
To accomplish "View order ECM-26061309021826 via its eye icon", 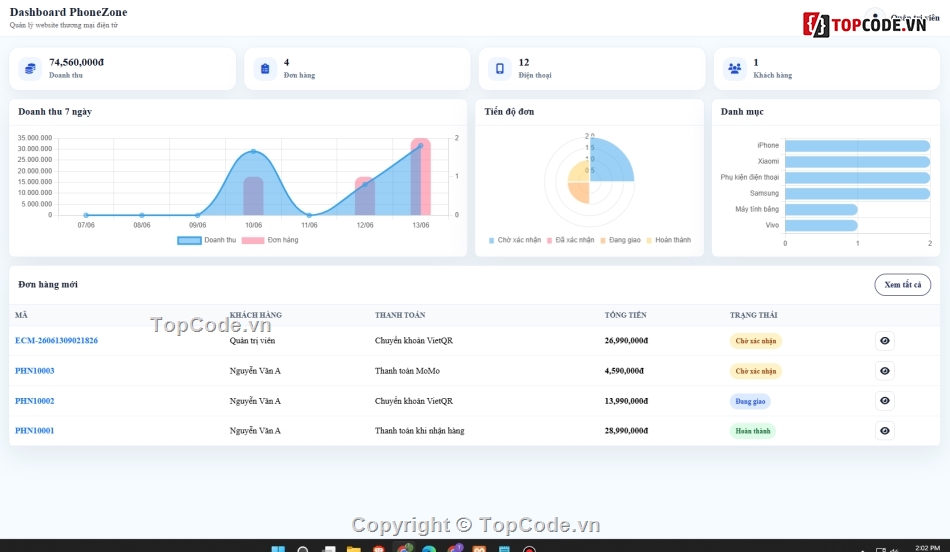I will pyautogui.click(x=885, y=341).
